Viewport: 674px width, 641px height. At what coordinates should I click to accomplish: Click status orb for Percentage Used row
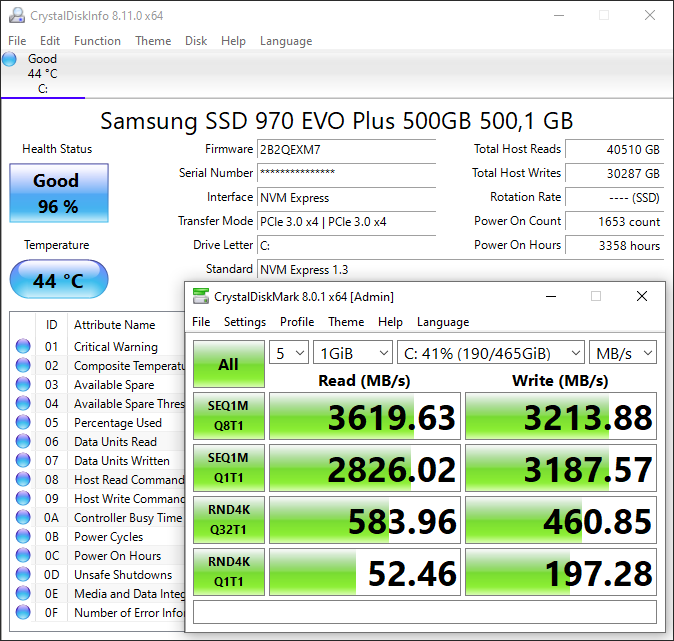23,422
